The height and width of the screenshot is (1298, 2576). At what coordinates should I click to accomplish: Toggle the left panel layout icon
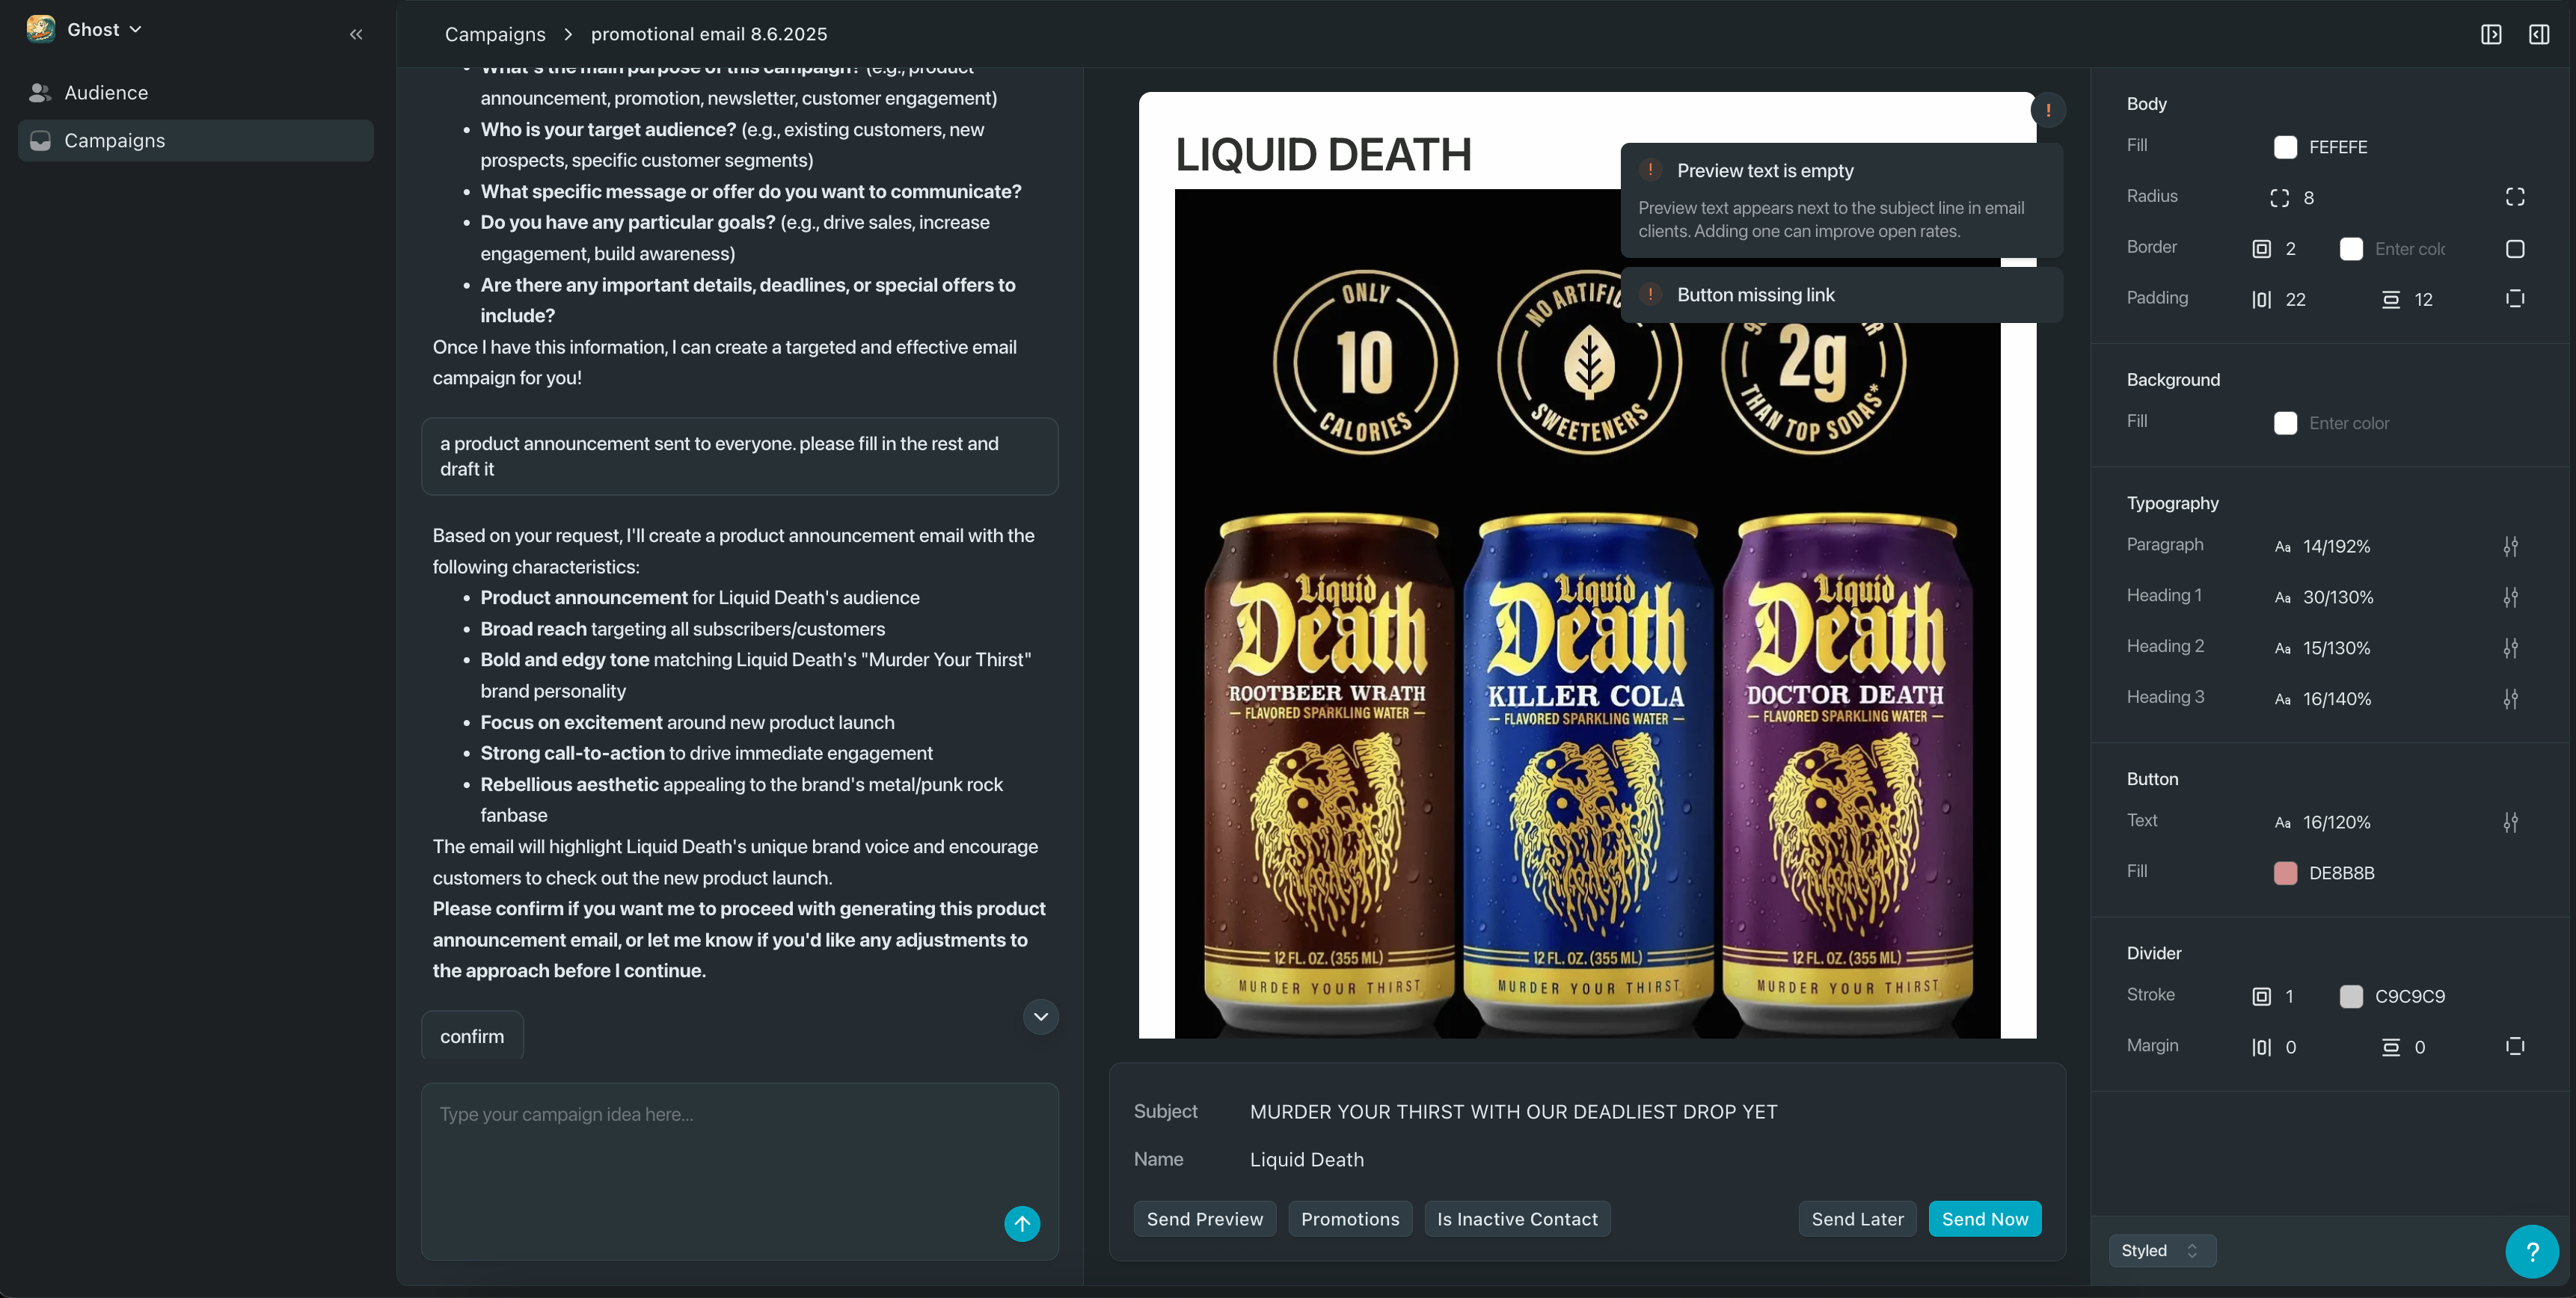click(2491, 34)
